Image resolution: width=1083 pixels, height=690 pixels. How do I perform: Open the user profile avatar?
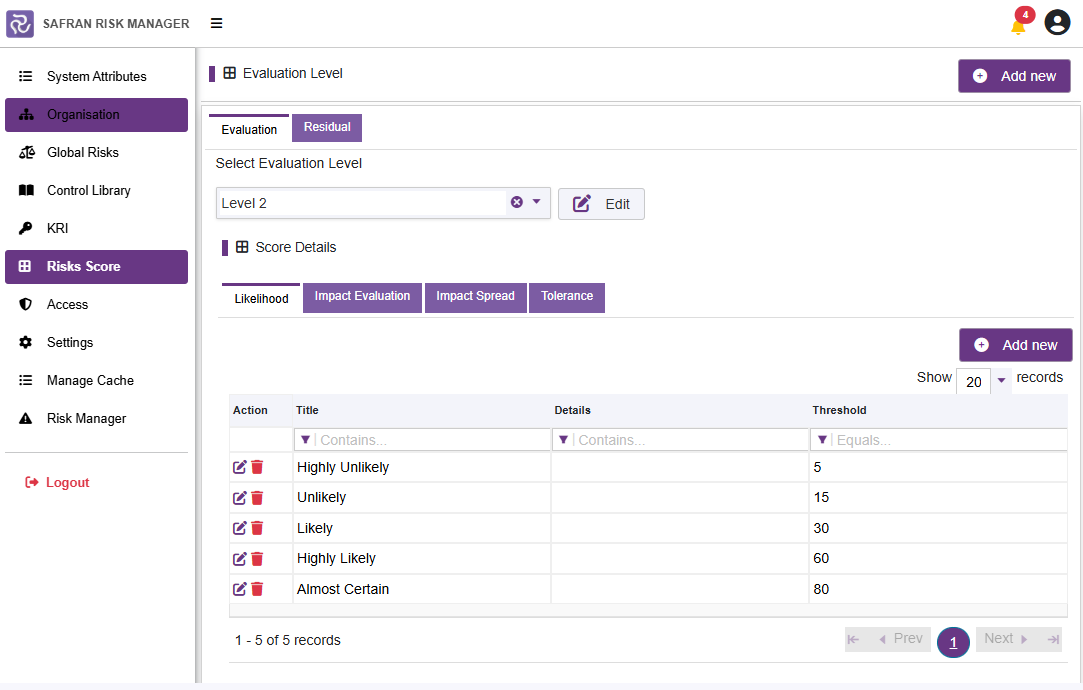pos(1057,23)
